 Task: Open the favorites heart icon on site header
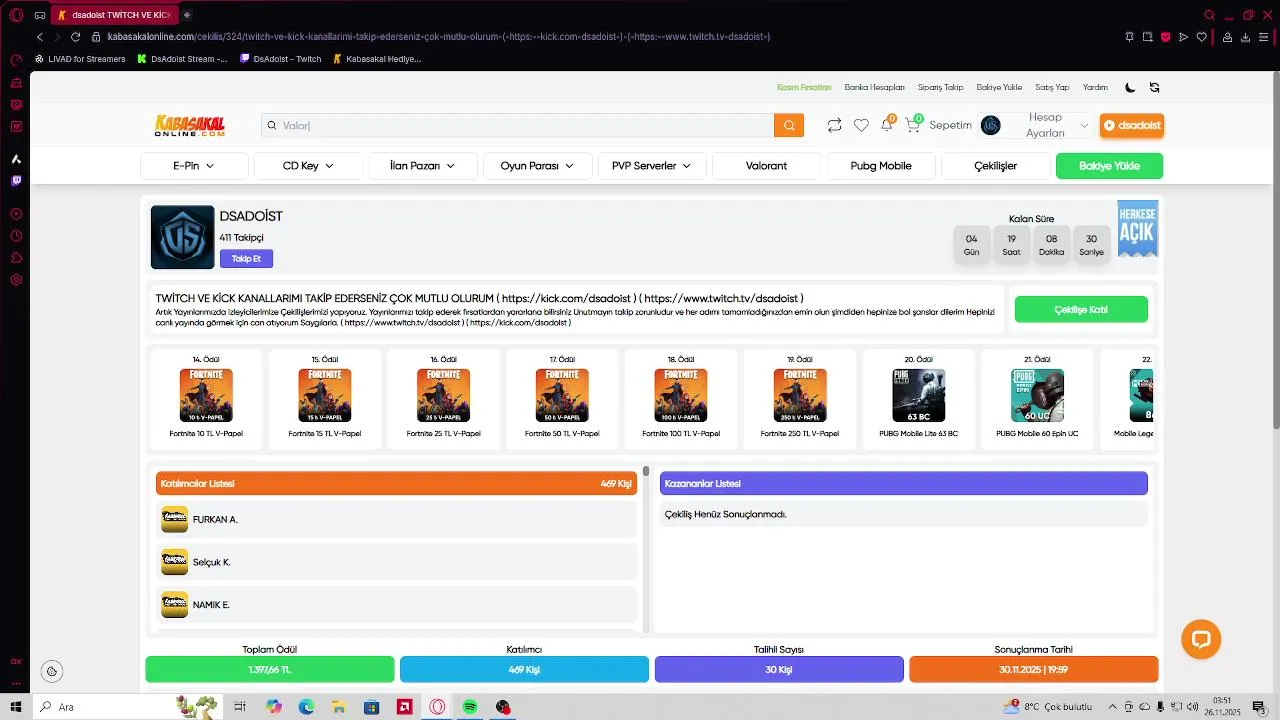(861, 125)
